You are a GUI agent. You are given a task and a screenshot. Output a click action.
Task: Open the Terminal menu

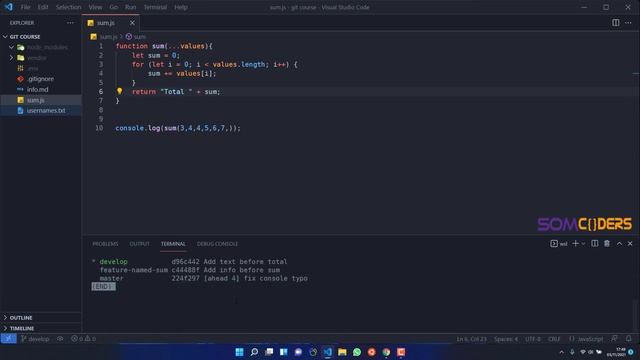click(155, 7)
